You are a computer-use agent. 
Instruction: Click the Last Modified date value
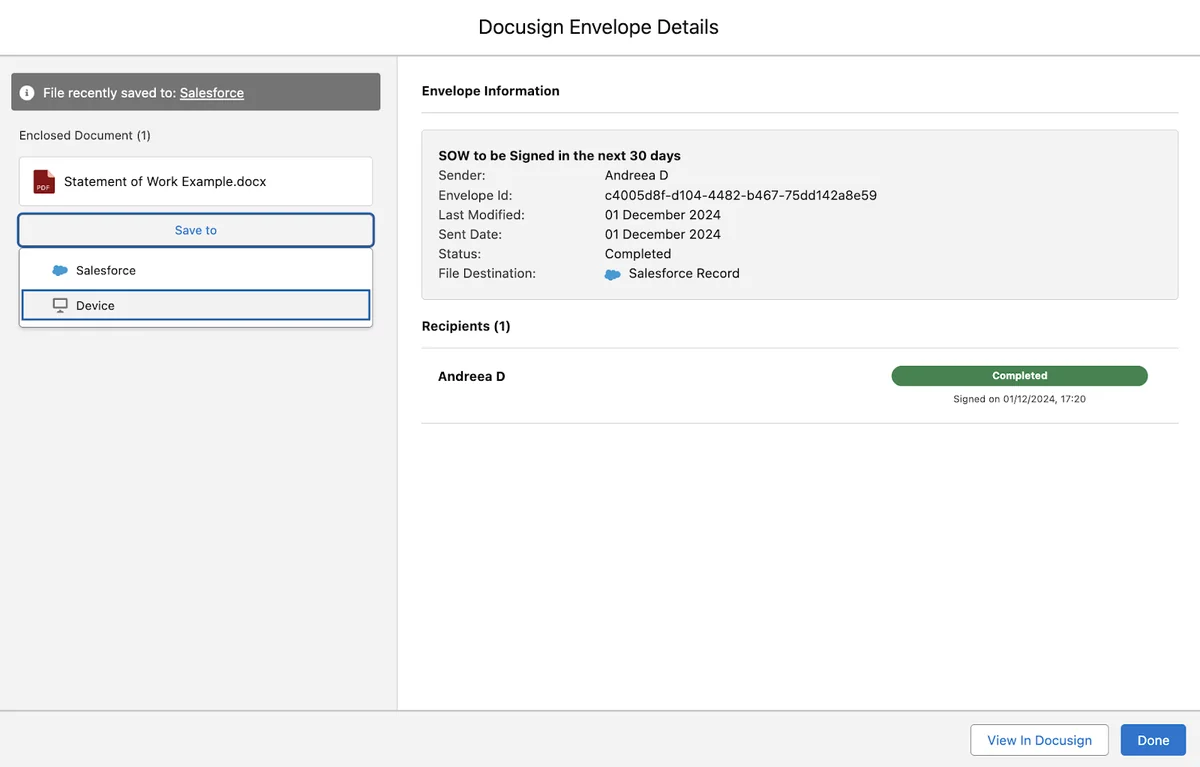[x=663, y=215]
